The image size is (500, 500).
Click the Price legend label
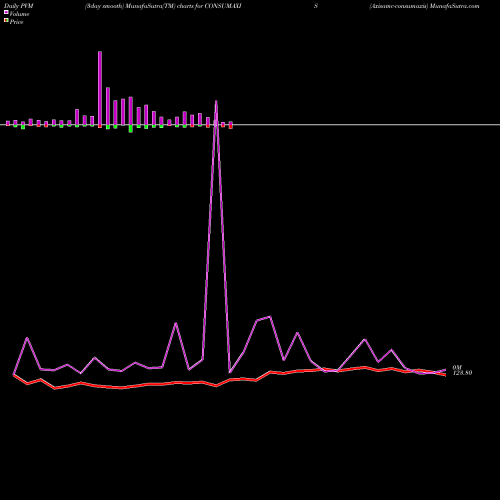click(x=16, y=22)
